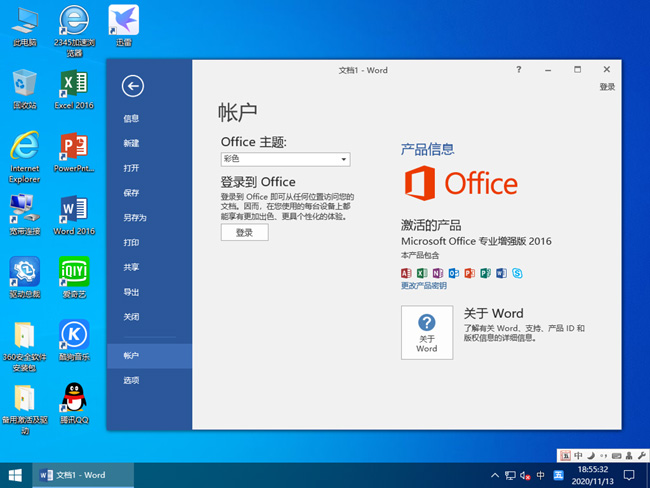
Task: Select the 腾讯QQ desktop icon
Action: tap(74, 403)
